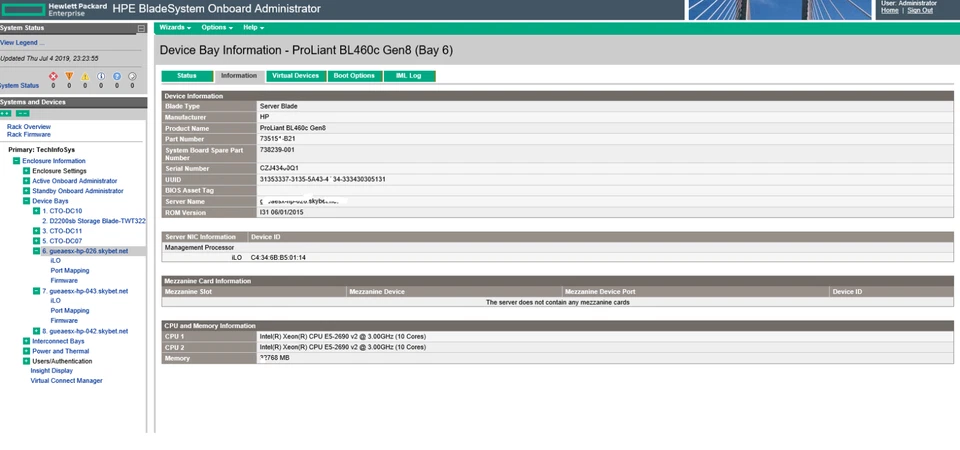The width and height of the screenshot is (960, 450).
Task: Open Port Mapping under bay 7
Action: [70, 311]
